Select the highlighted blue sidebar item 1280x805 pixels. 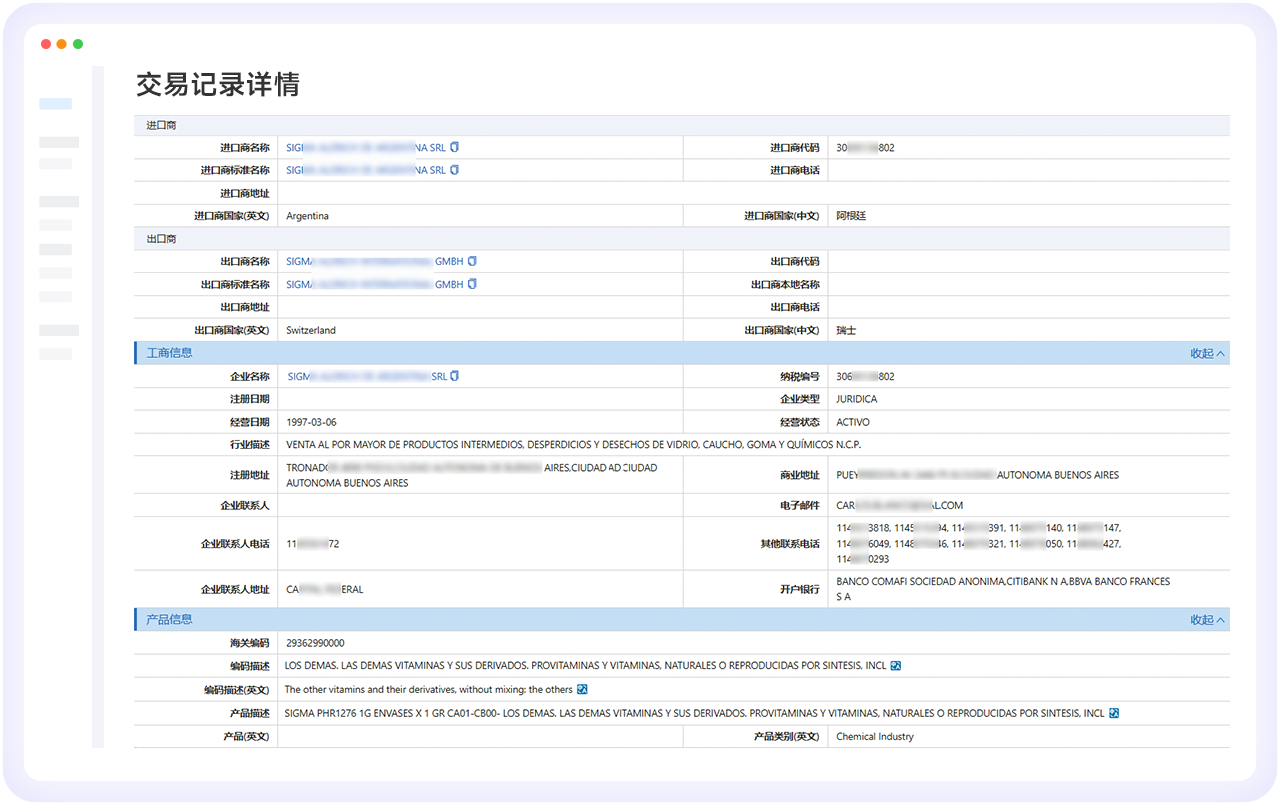coord(56,104)
